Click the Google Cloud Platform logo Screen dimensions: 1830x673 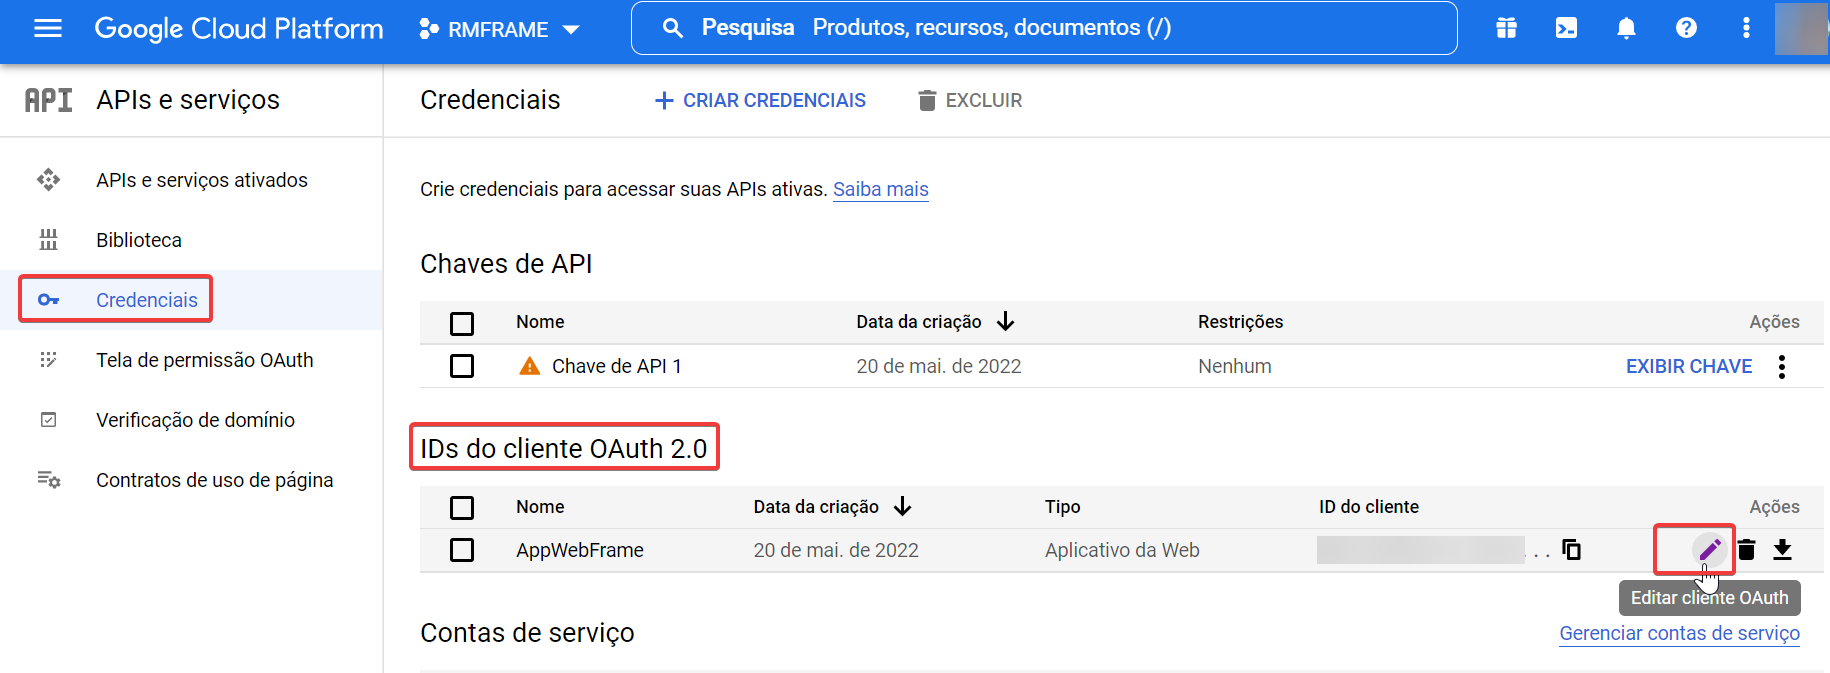pos(239,28)
